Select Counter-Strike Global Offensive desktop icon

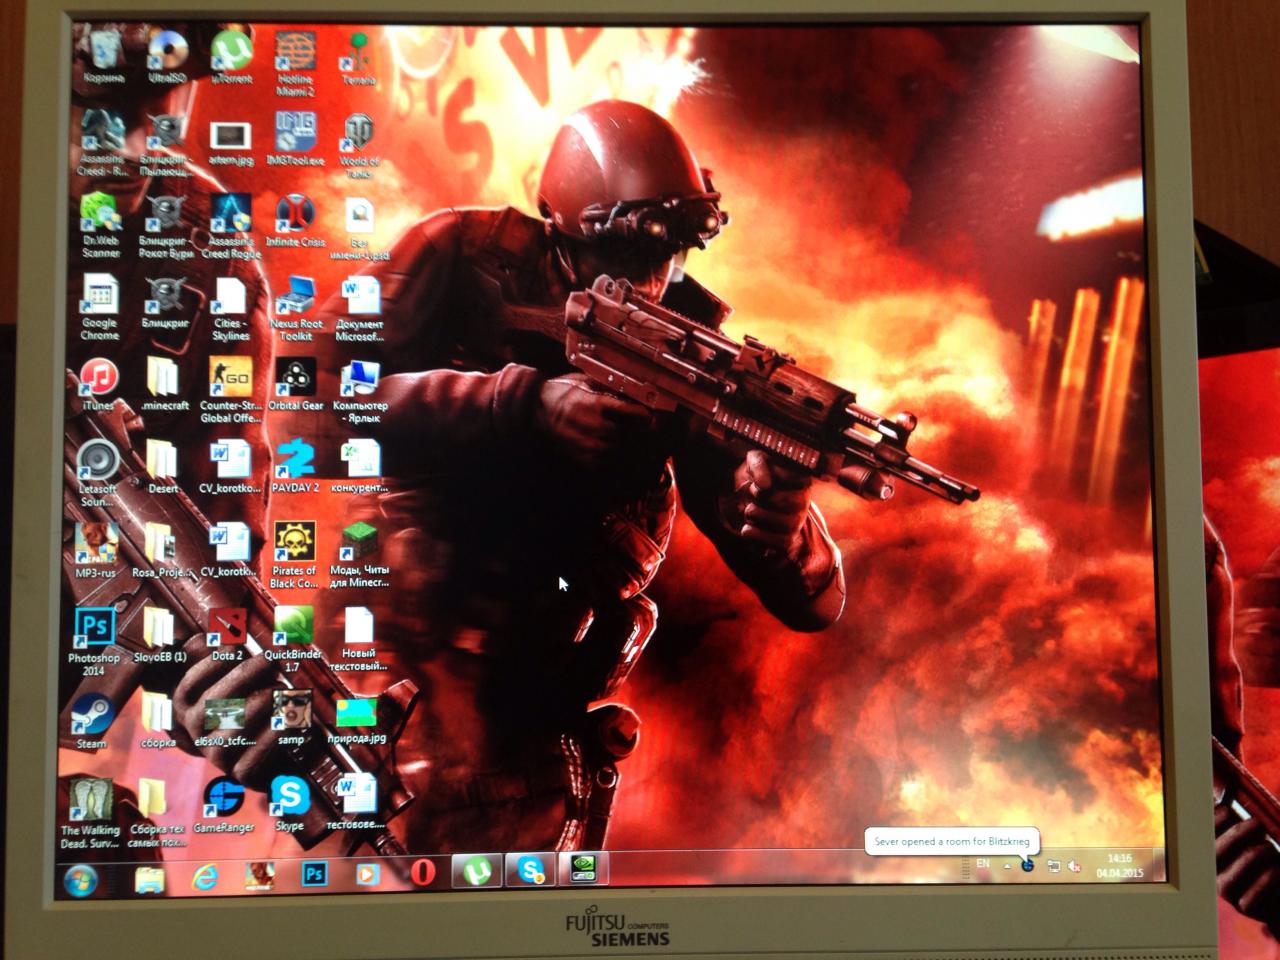pos(230,381)
